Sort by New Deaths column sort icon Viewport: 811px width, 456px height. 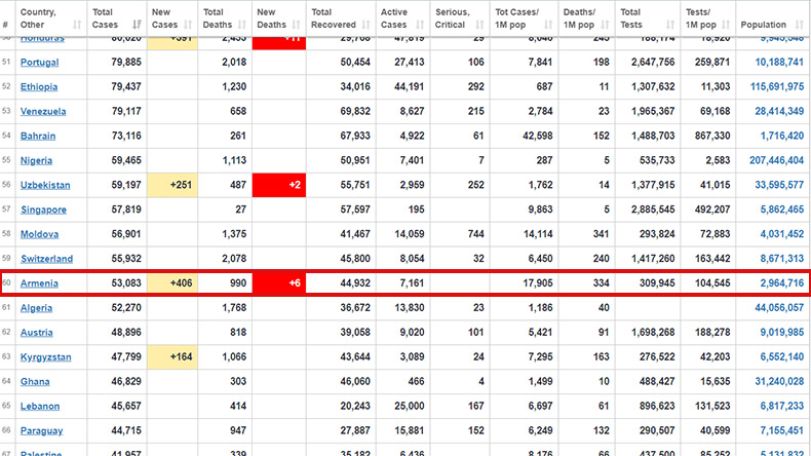click(x=296, y=24)
